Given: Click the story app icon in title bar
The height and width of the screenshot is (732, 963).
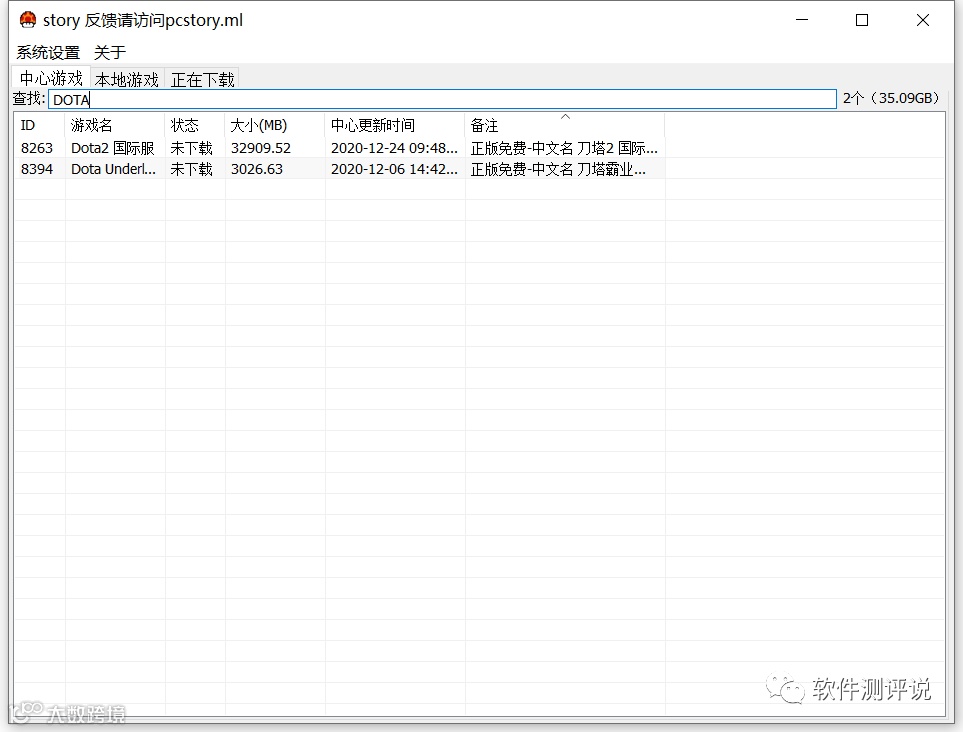Looking at the screenshot, I should (28, 20).
